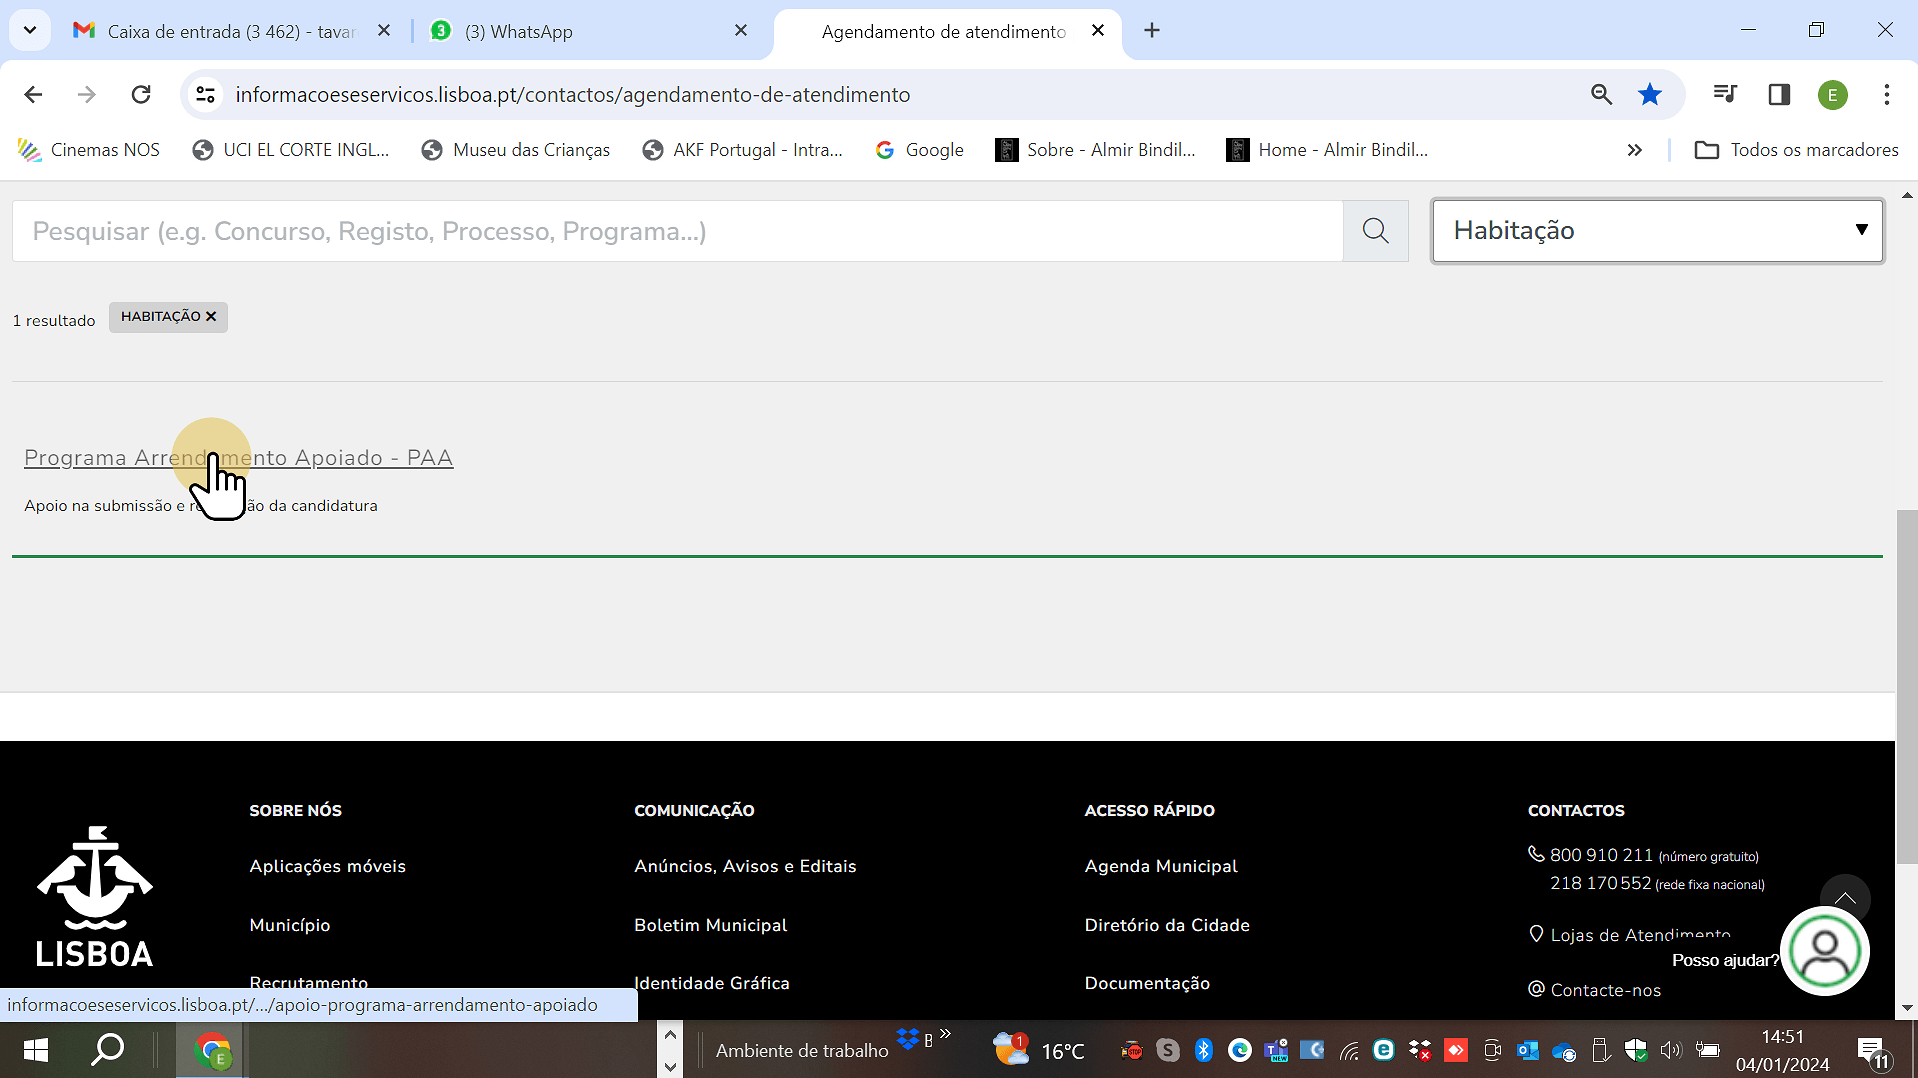Bookmark this page with the star icon

(x=1649, y=94)
